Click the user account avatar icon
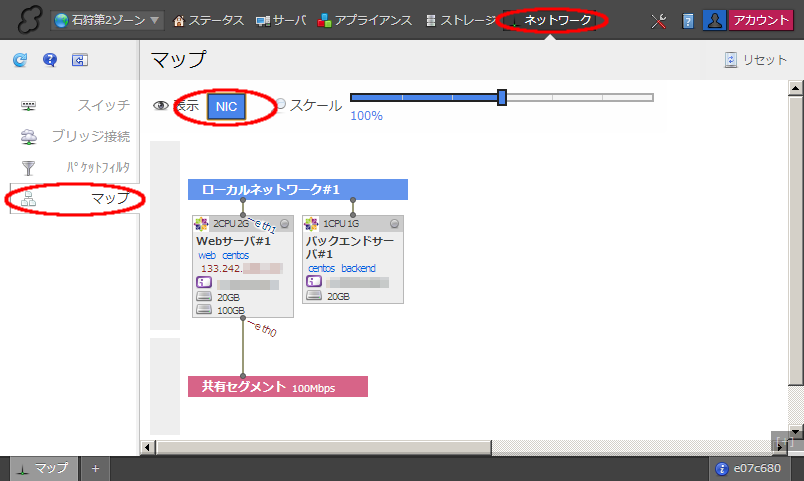 pyautogui.click(x=714, y=20)
